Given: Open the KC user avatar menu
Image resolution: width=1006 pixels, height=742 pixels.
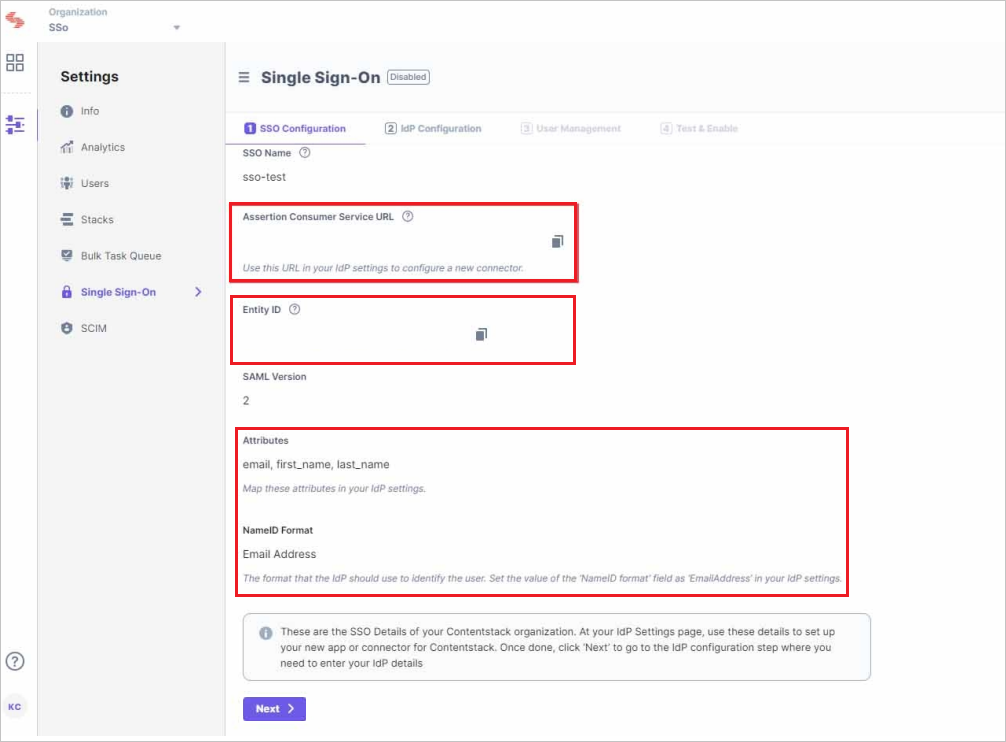Looking at the screenshot, I should coord(15,706).
